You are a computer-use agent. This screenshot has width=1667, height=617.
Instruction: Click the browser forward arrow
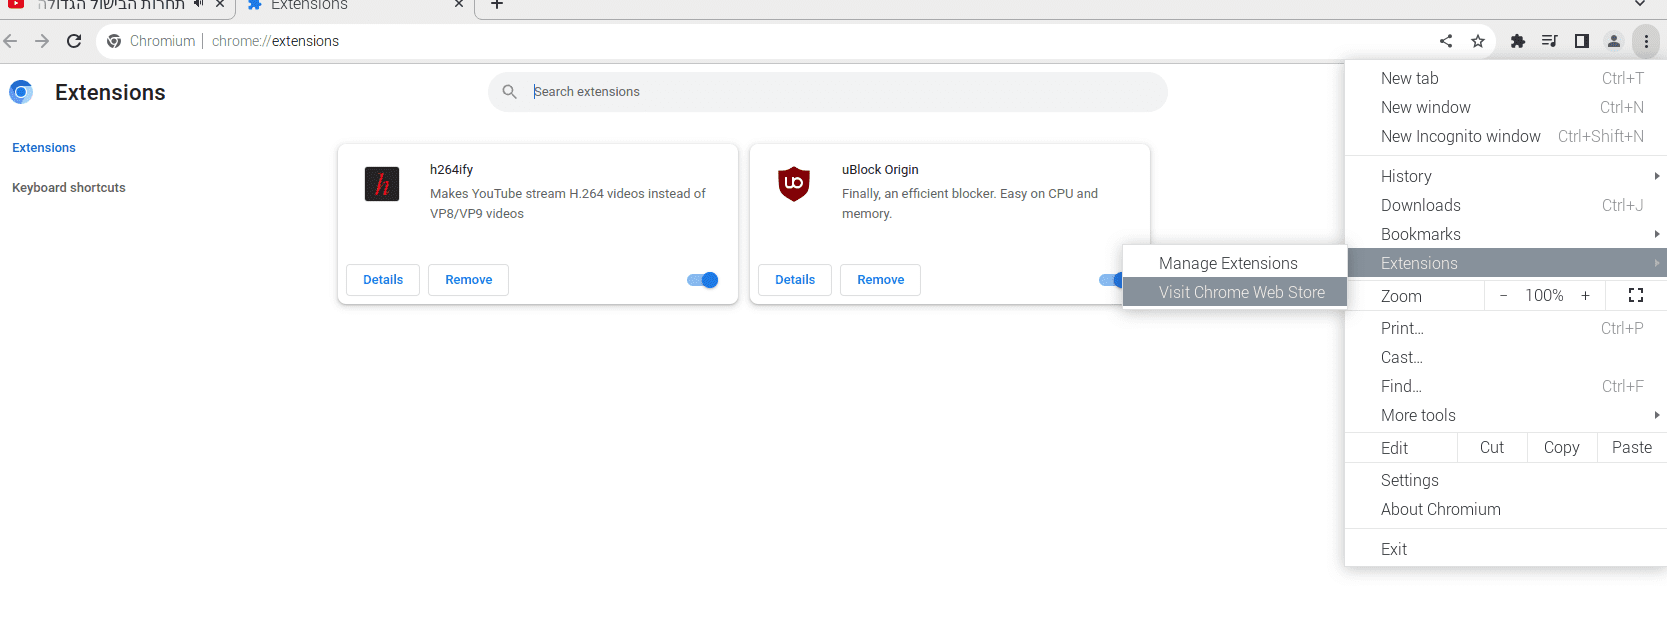tap(42, 41)
